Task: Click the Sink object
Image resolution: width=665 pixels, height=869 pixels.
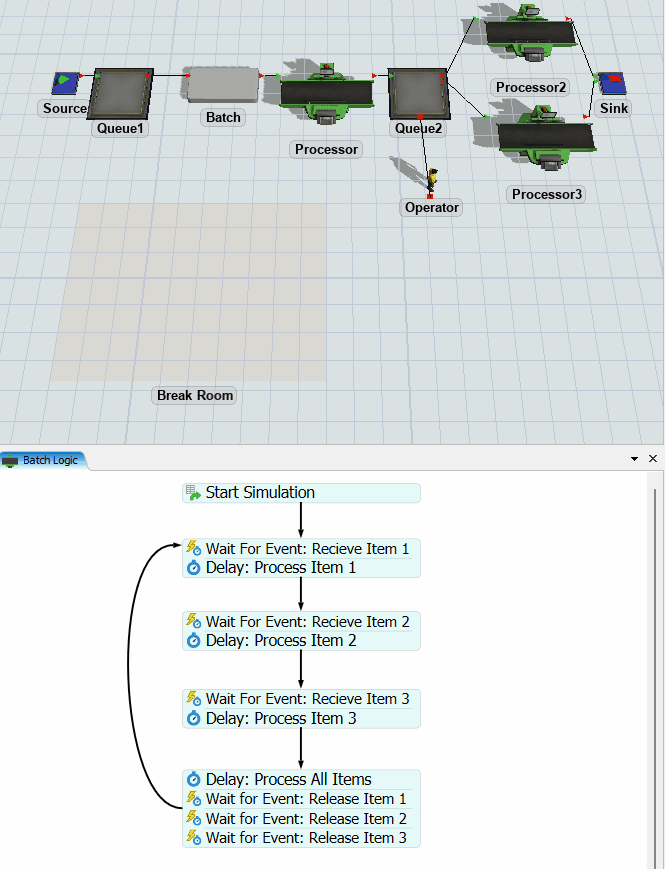Action: point(611,83)
